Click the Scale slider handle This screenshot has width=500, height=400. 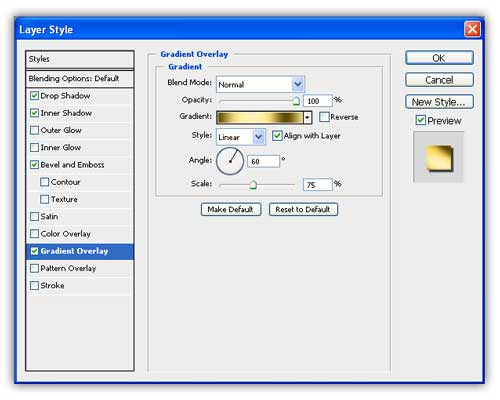coord(253,185)
